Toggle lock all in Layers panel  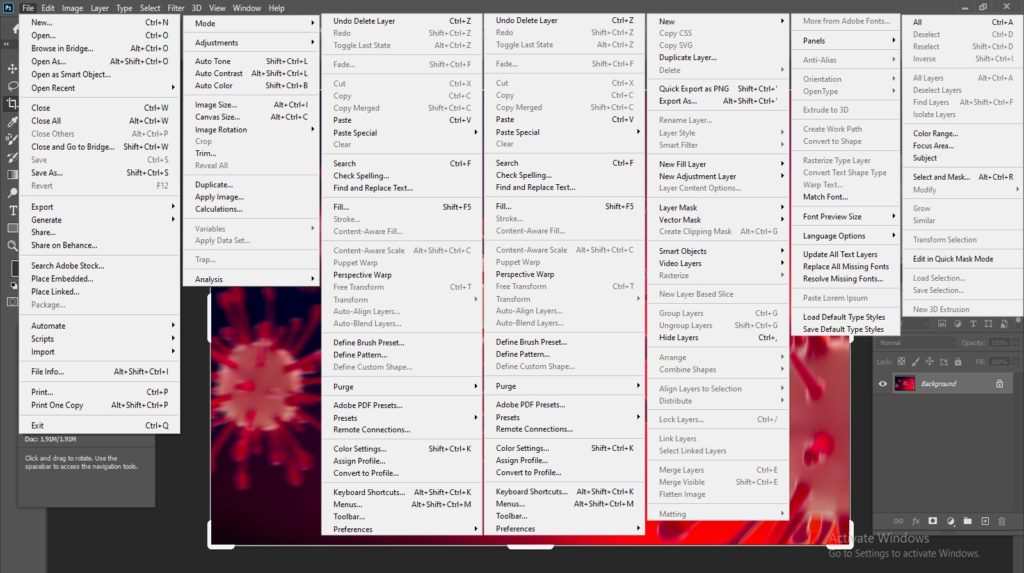958,361
